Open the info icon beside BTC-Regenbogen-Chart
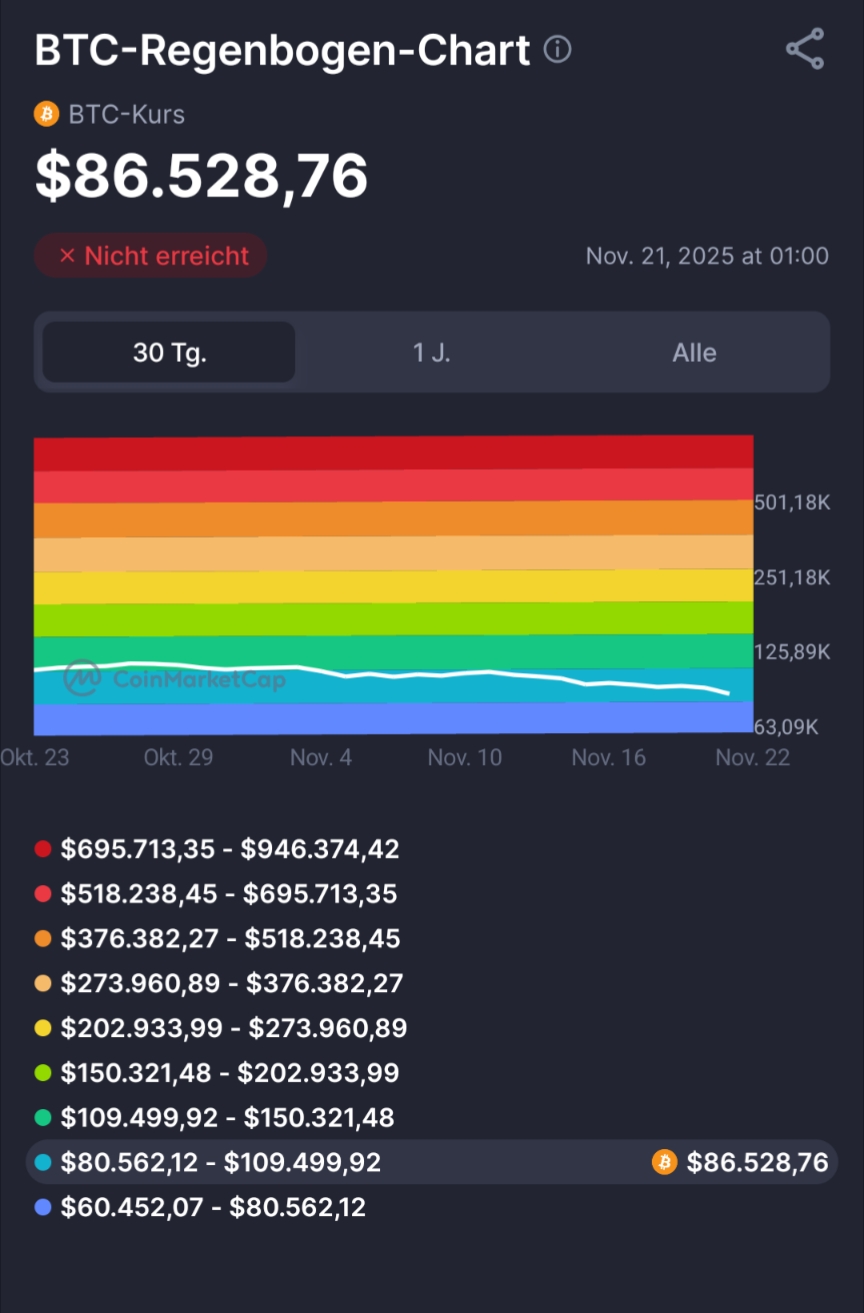The width and height of the screenshot is (864, 1313). point(557,49)
